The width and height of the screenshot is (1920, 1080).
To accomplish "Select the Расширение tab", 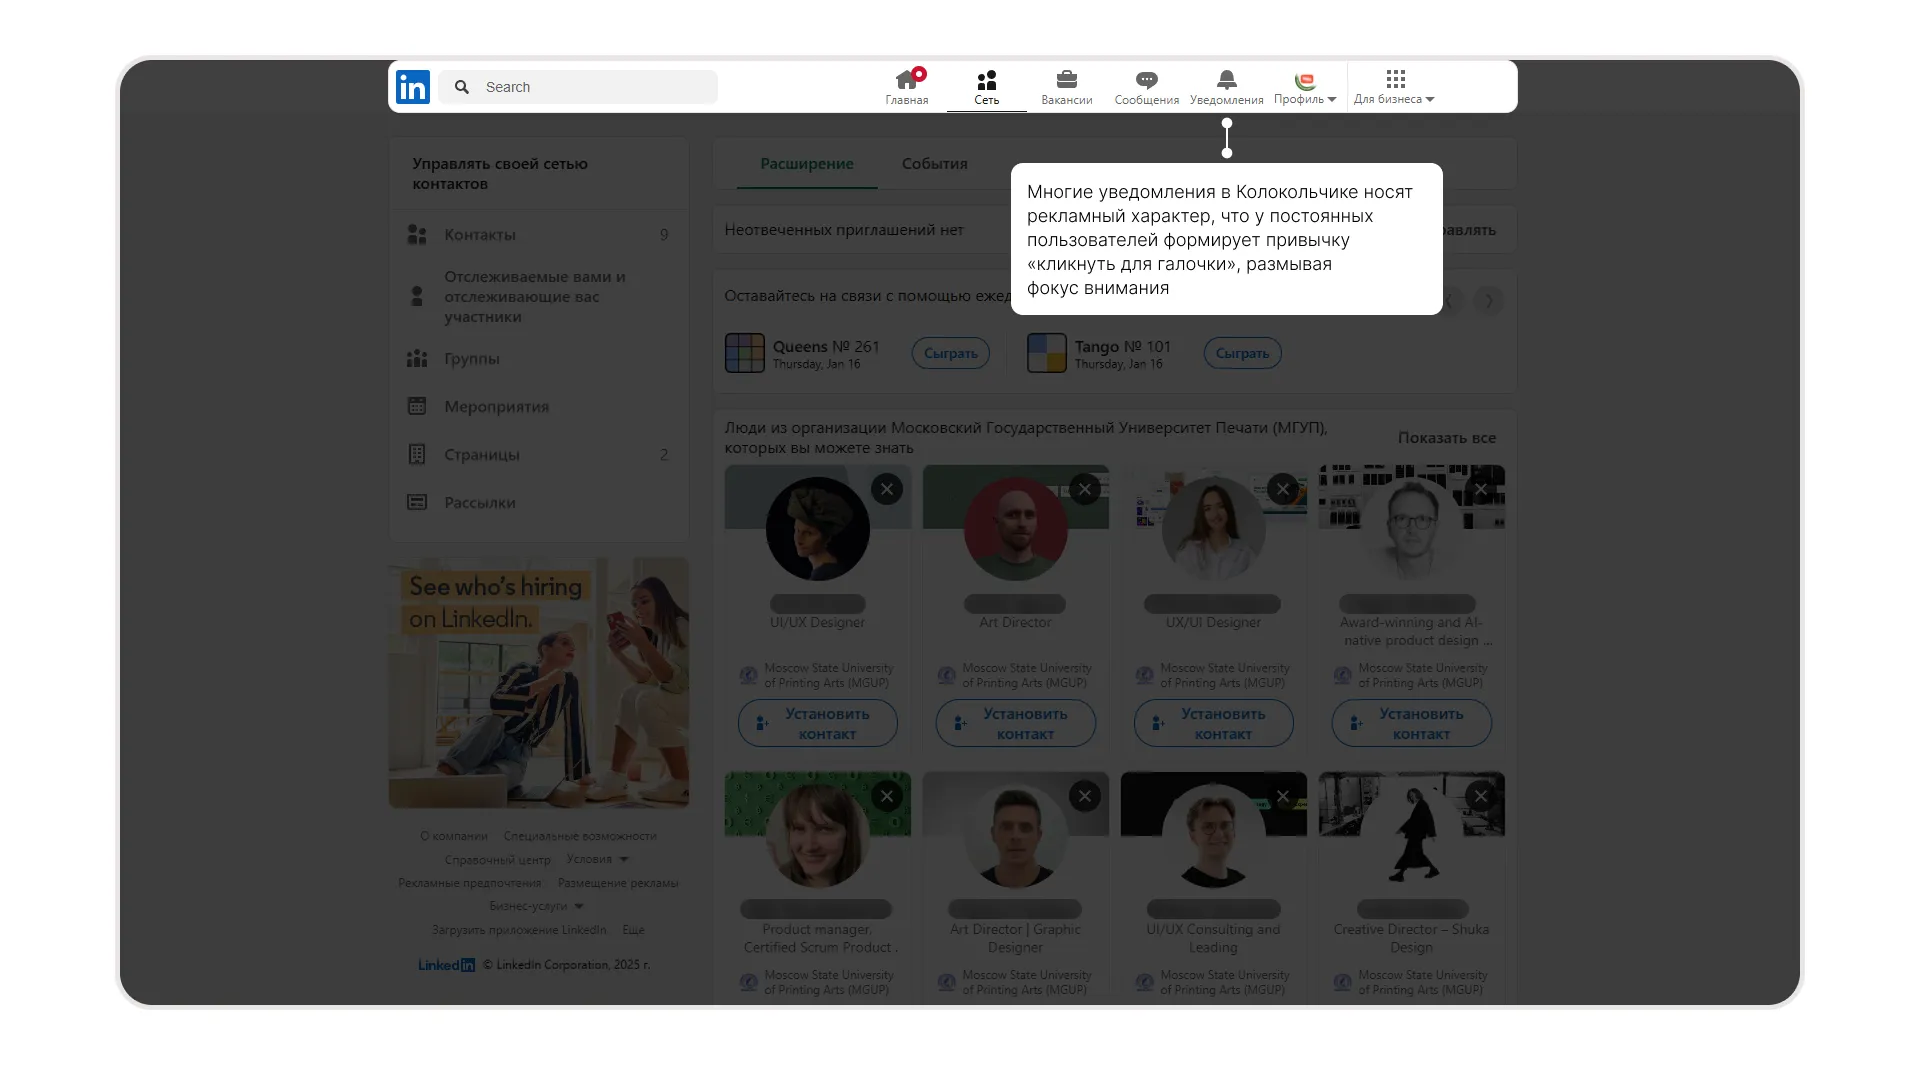I will click(806, 164).
